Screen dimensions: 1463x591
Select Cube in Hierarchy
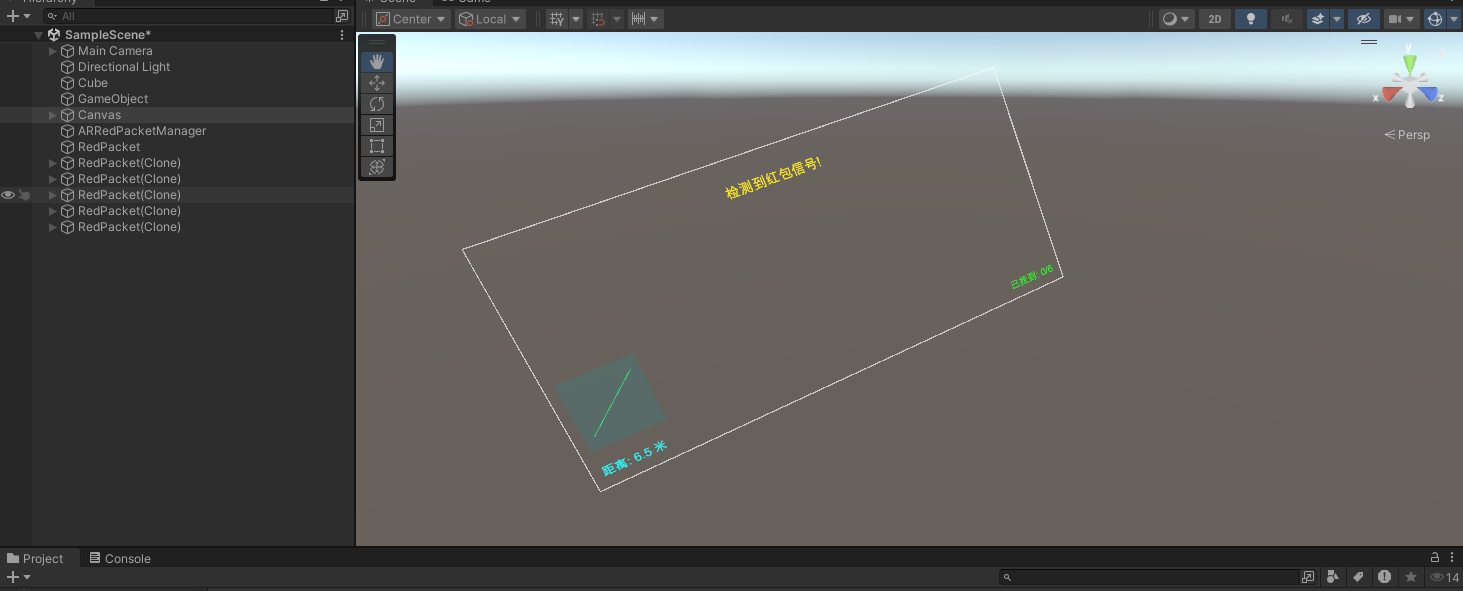click(93, 83)
